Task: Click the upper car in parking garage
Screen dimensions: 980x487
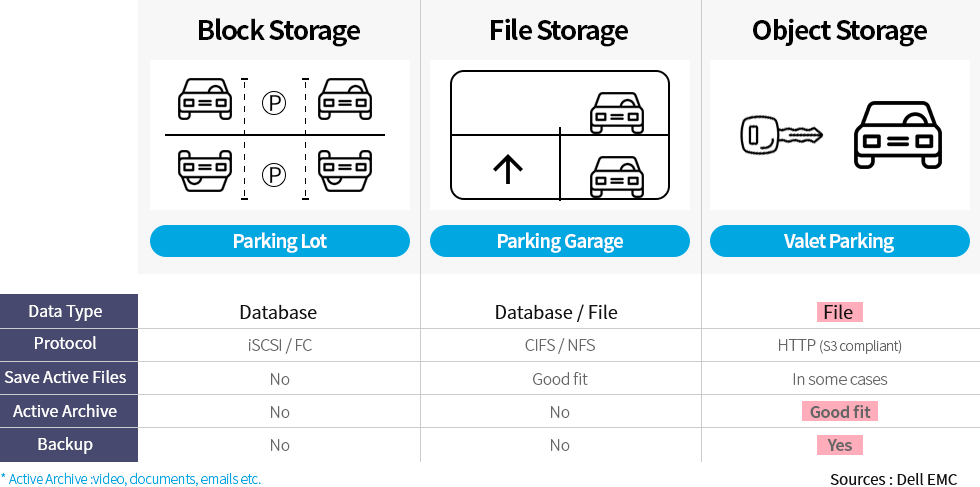Action: [617, 111]
